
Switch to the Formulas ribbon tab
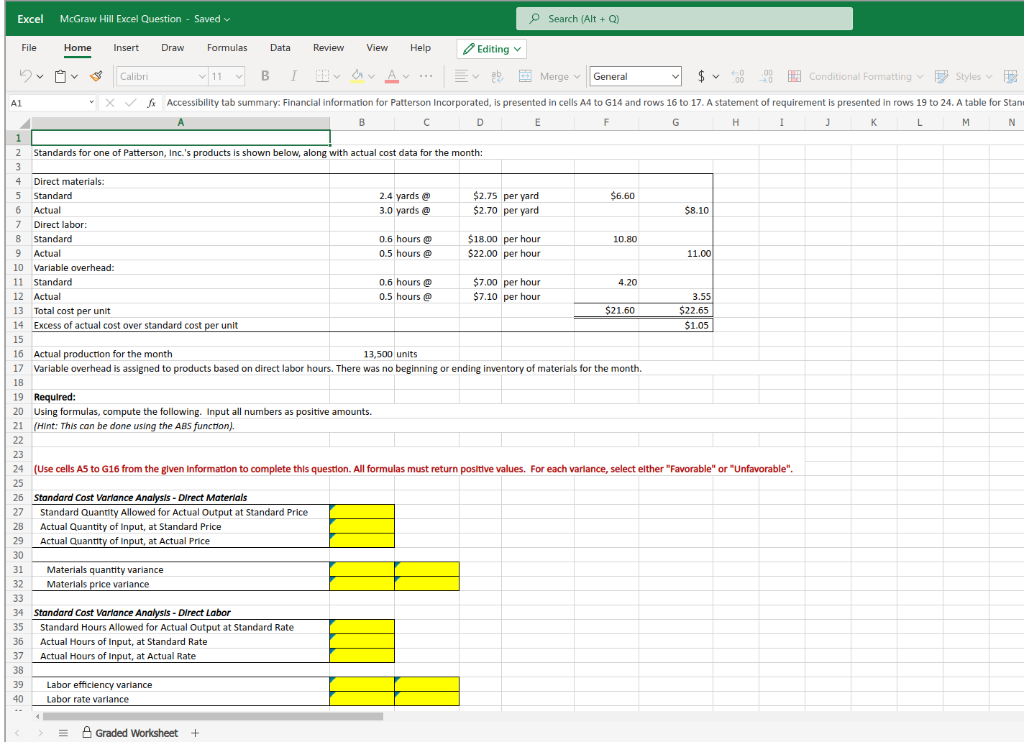click(227, 47)
